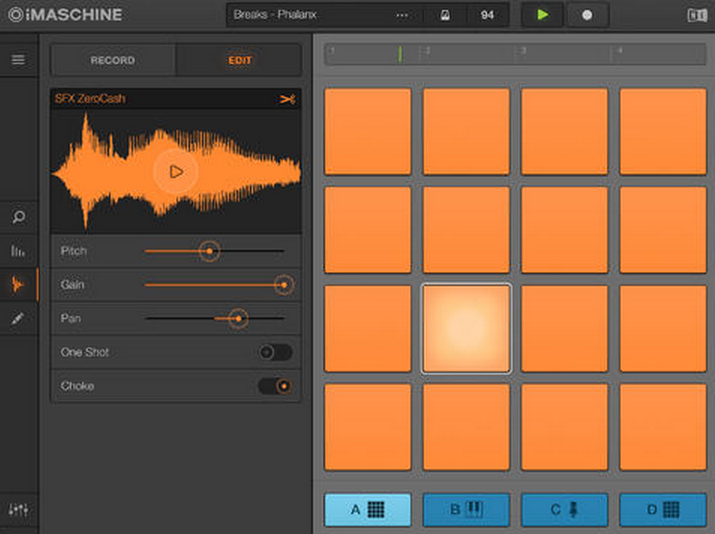
Task: Toggle the One Shot switch
Action: [275, 352]
